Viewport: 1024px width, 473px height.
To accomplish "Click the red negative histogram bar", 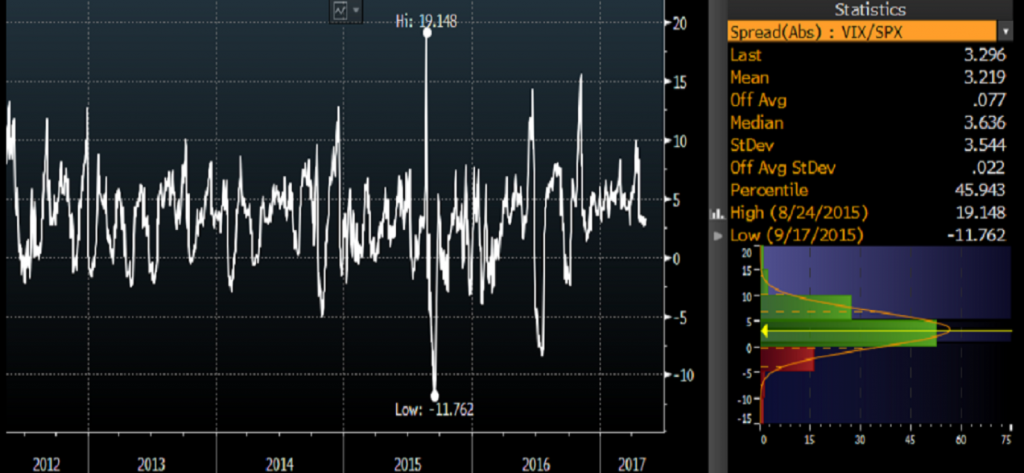I will (790, 358).
